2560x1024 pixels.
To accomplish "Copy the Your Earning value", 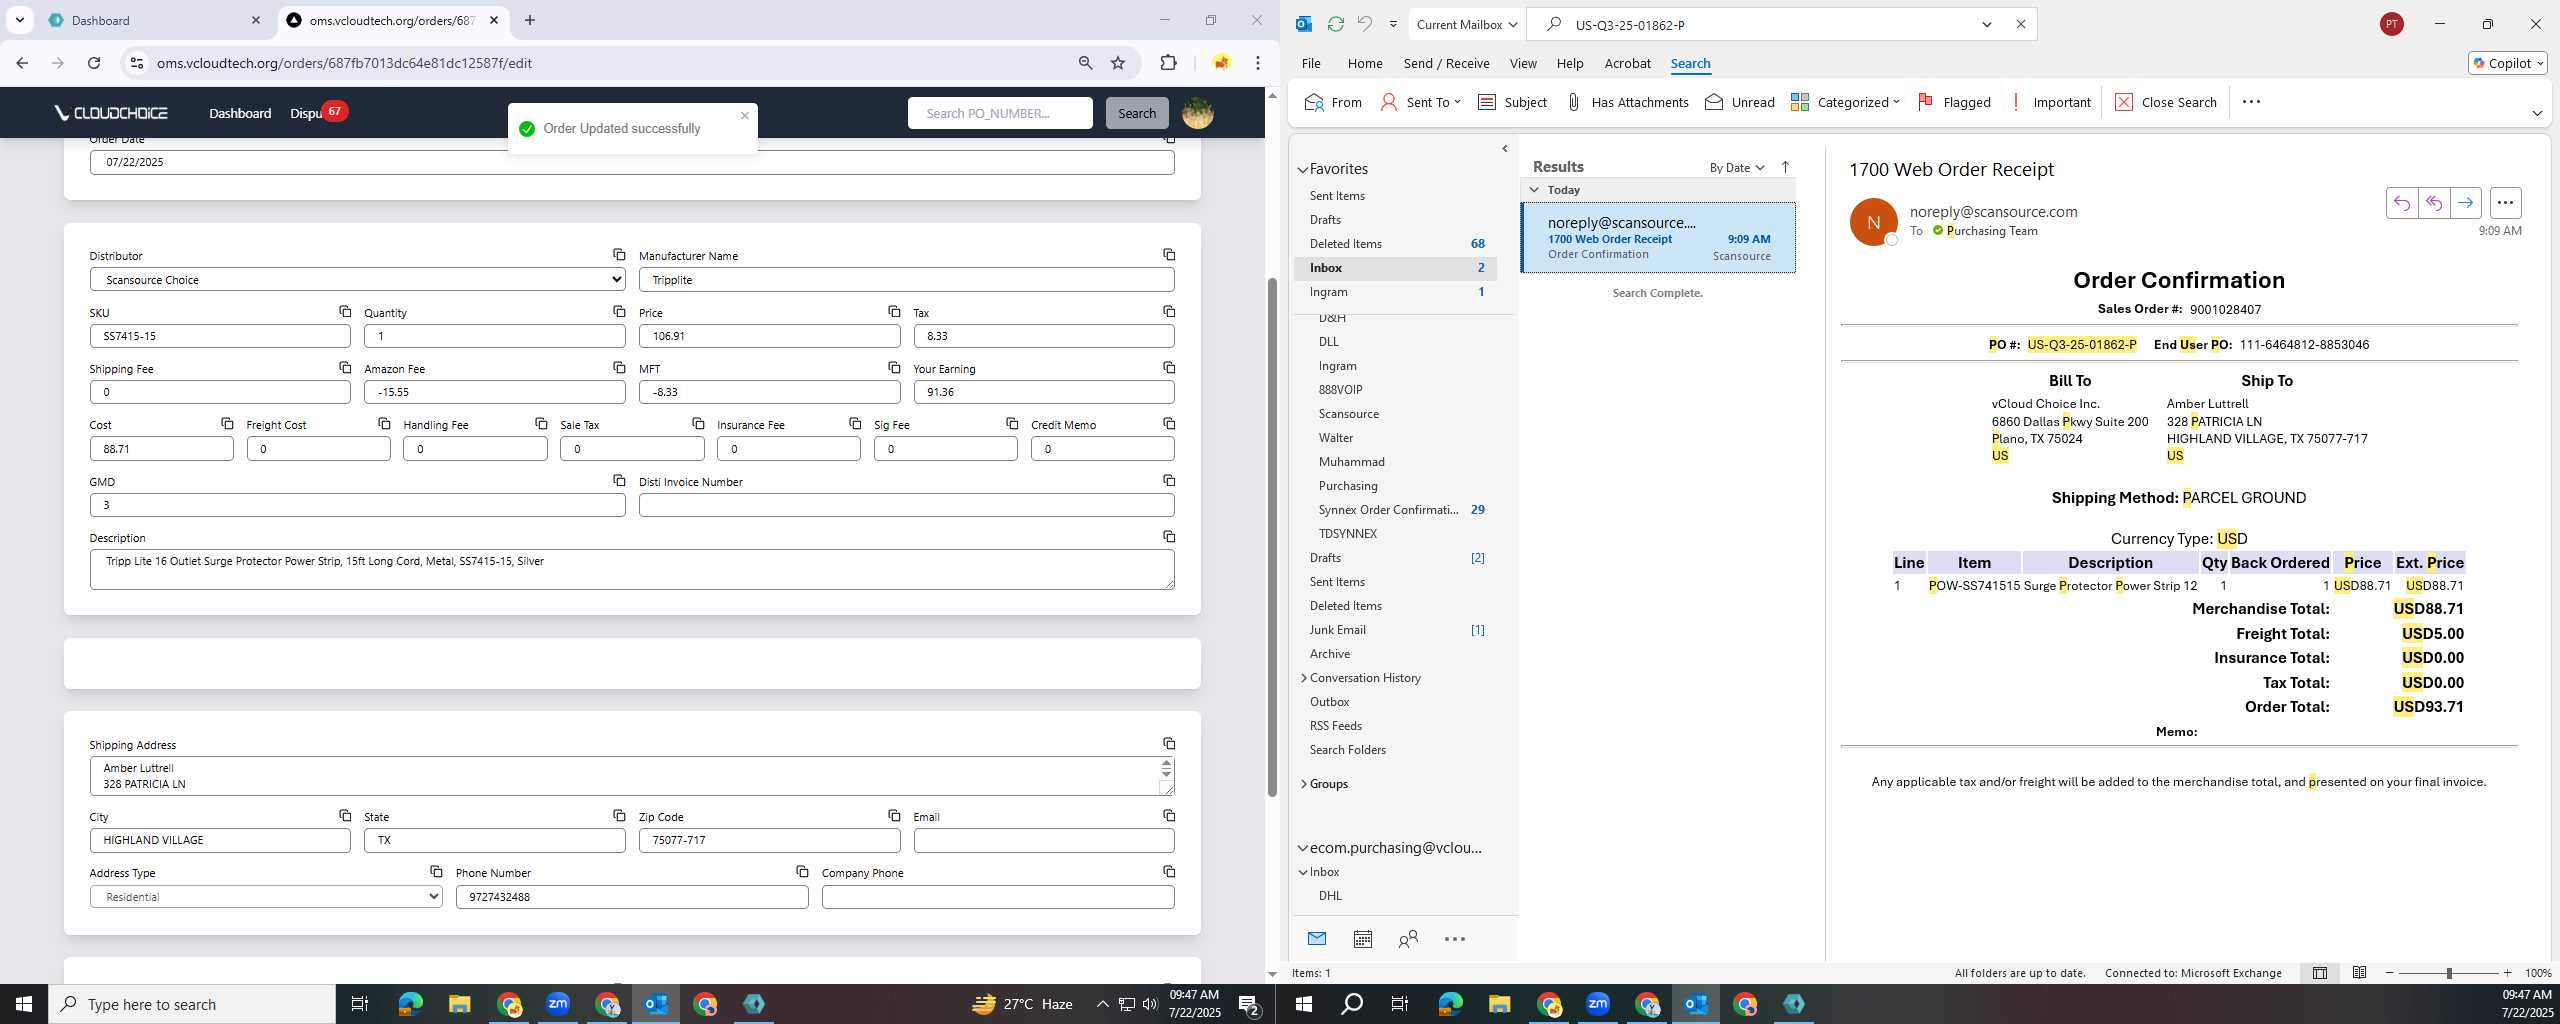I will click(1169, 368).
